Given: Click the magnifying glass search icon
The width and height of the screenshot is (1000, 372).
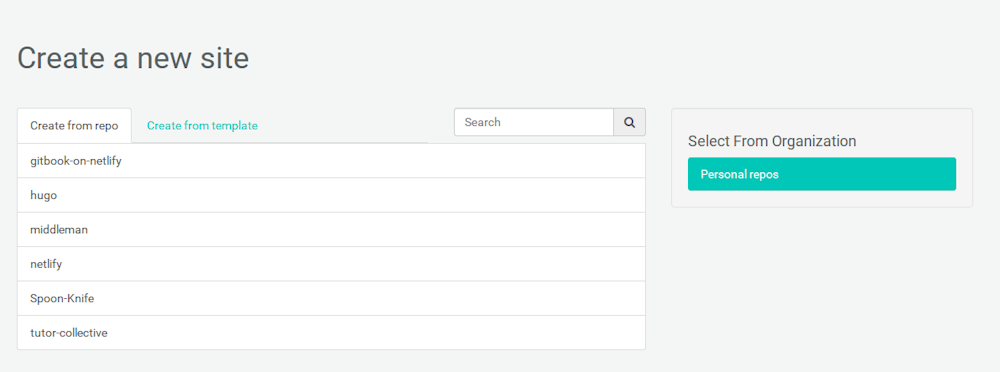Looking at the screenshot, I should (629, 123).
